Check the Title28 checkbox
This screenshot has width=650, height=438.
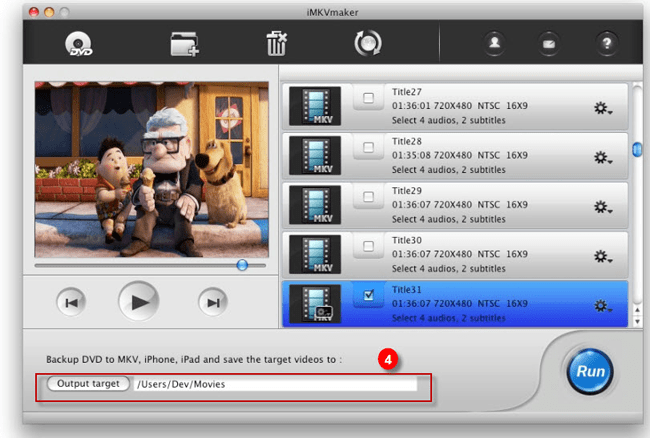pos(368,148)
